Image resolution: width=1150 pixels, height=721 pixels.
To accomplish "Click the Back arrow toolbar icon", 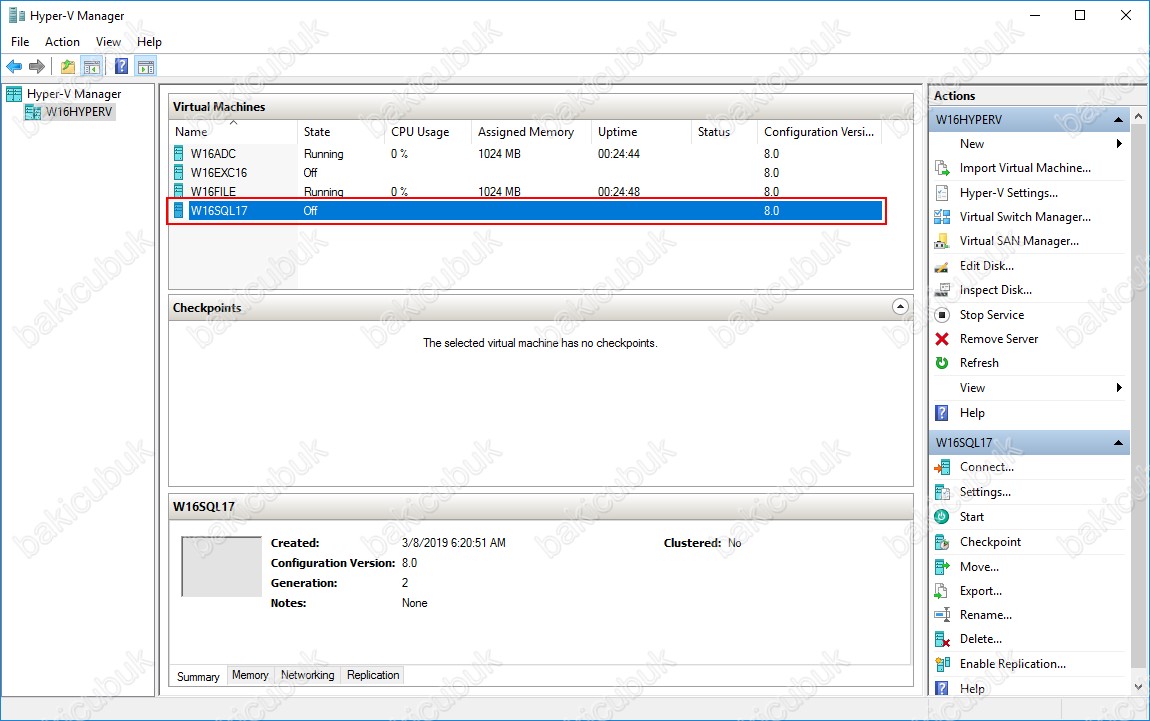I will coord(14,67).
